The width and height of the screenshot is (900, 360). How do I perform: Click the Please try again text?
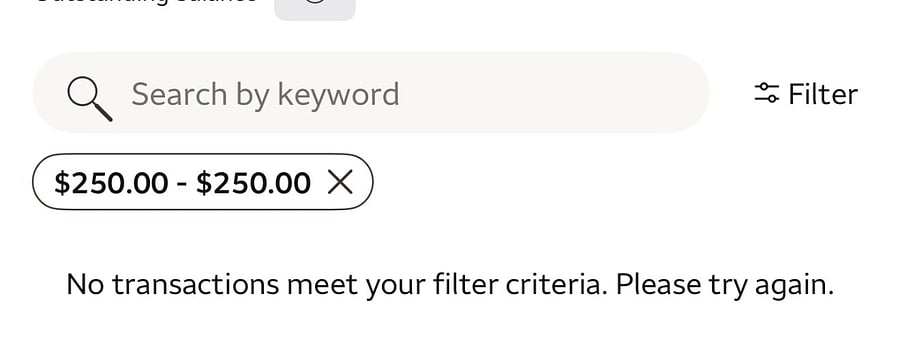pyautogui.click(x=725, y=285)
